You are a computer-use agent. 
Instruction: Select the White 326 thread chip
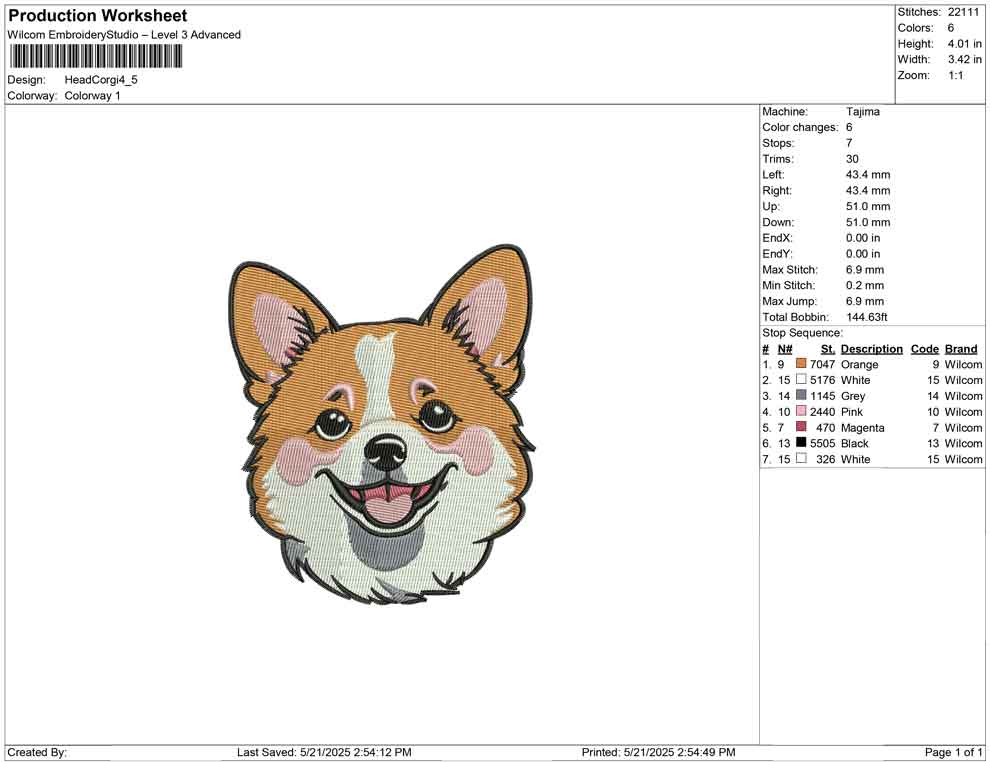pyautogui.click(x=800, y=459)
